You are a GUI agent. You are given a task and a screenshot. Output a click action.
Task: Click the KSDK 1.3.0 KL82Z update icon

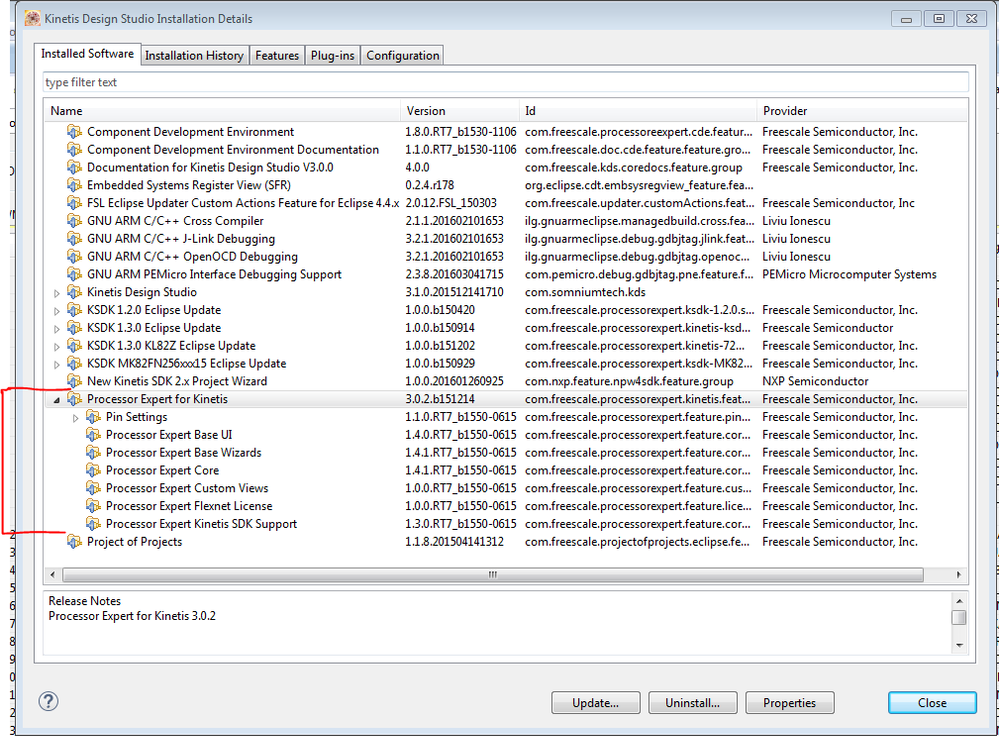(x=75, y=346)
